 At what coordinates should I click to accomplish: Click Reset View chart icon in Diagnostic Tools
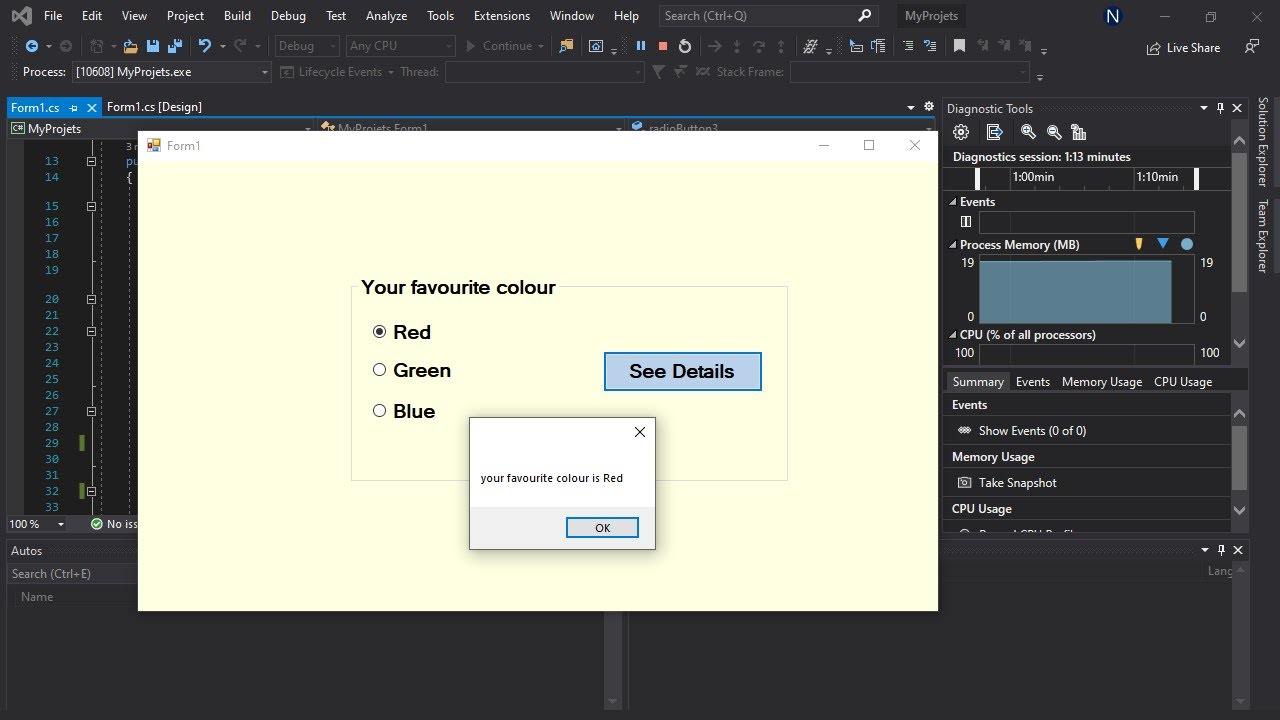1078,132
